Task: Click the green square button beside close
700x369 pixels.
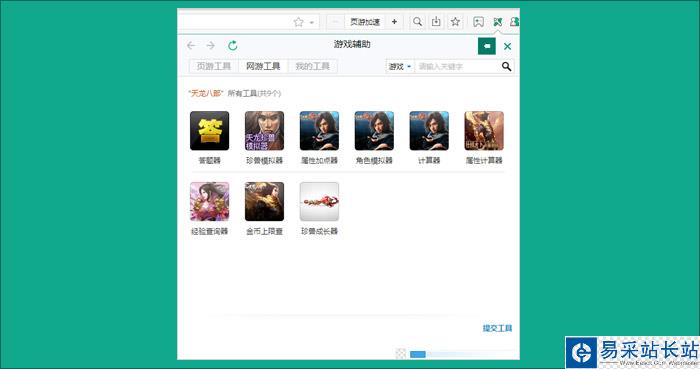Action: click(487, 46)
